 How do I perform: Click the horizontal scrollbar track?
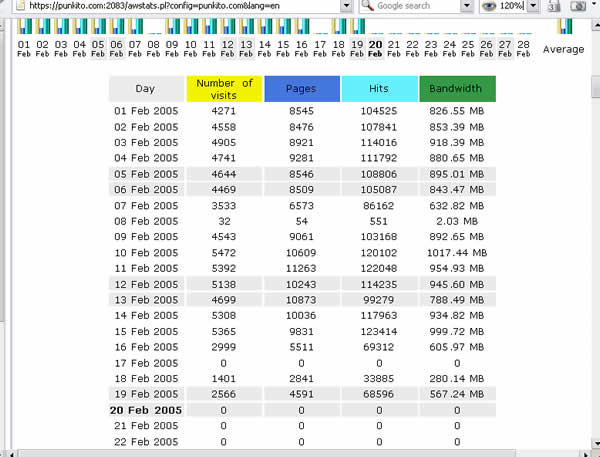click(x=298, y=454)
